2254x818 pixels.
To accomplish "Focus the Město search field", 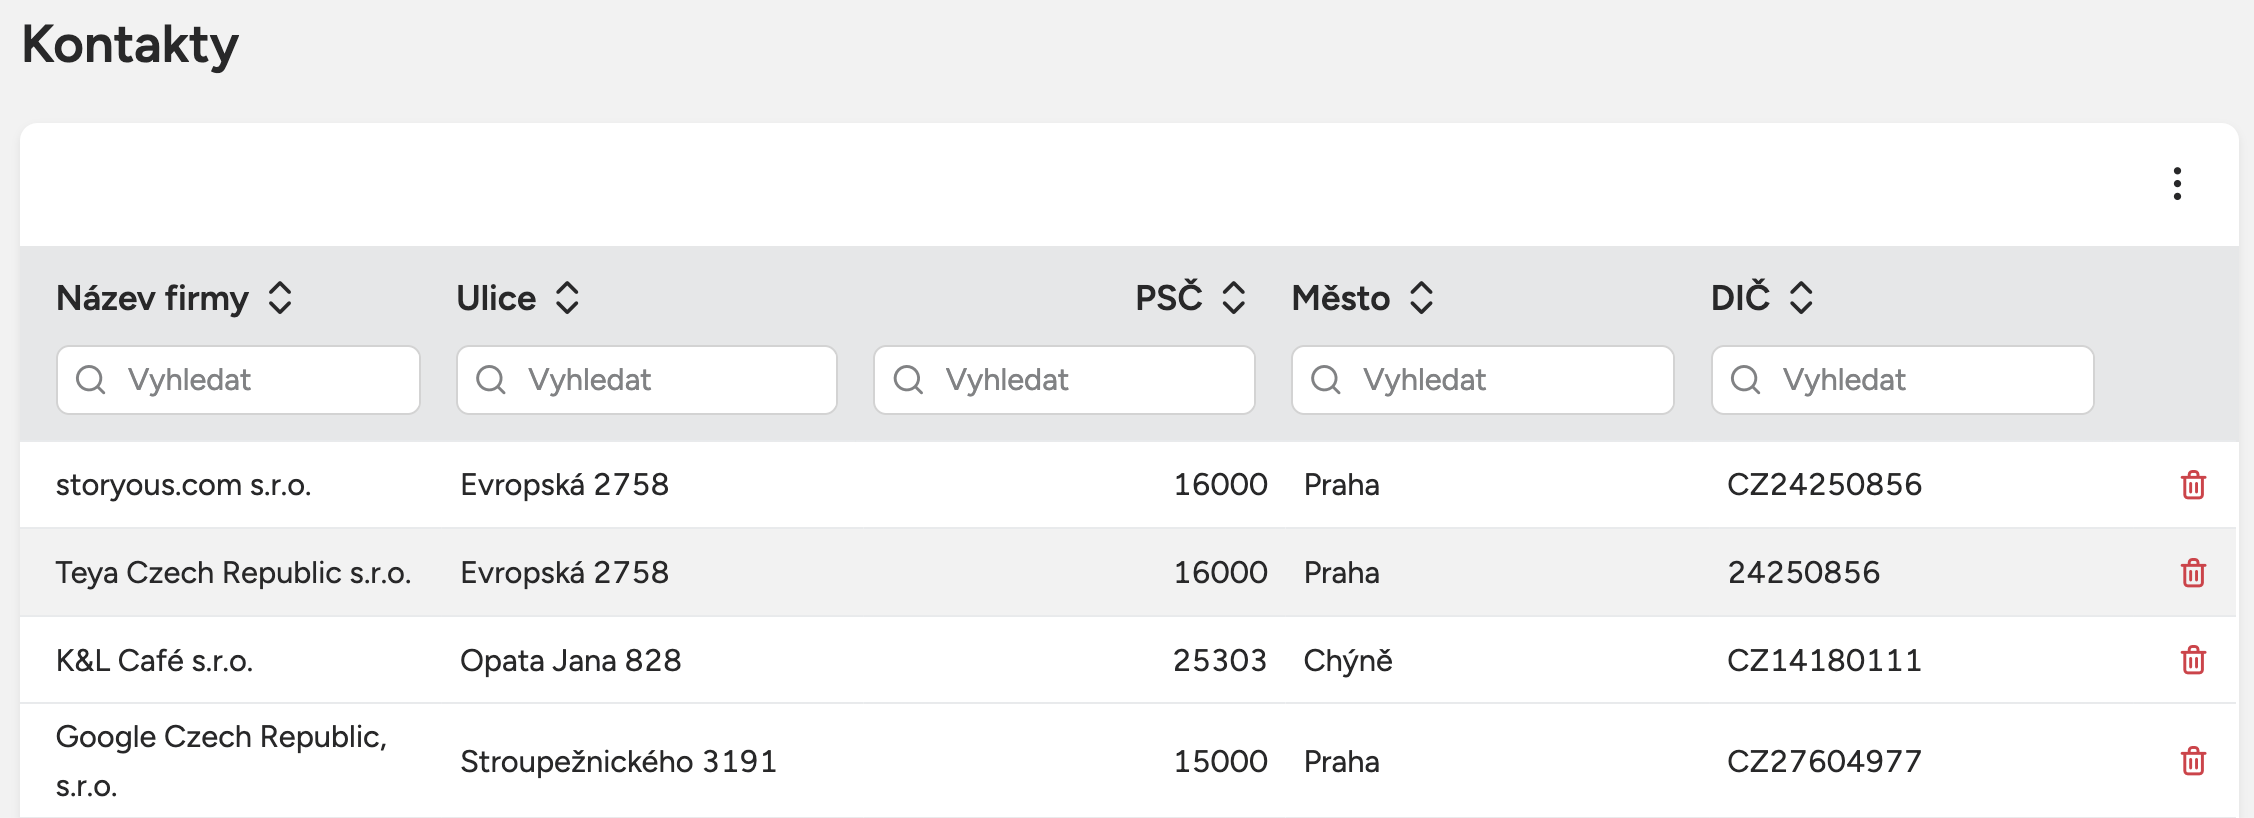I will pos(1482,380).
